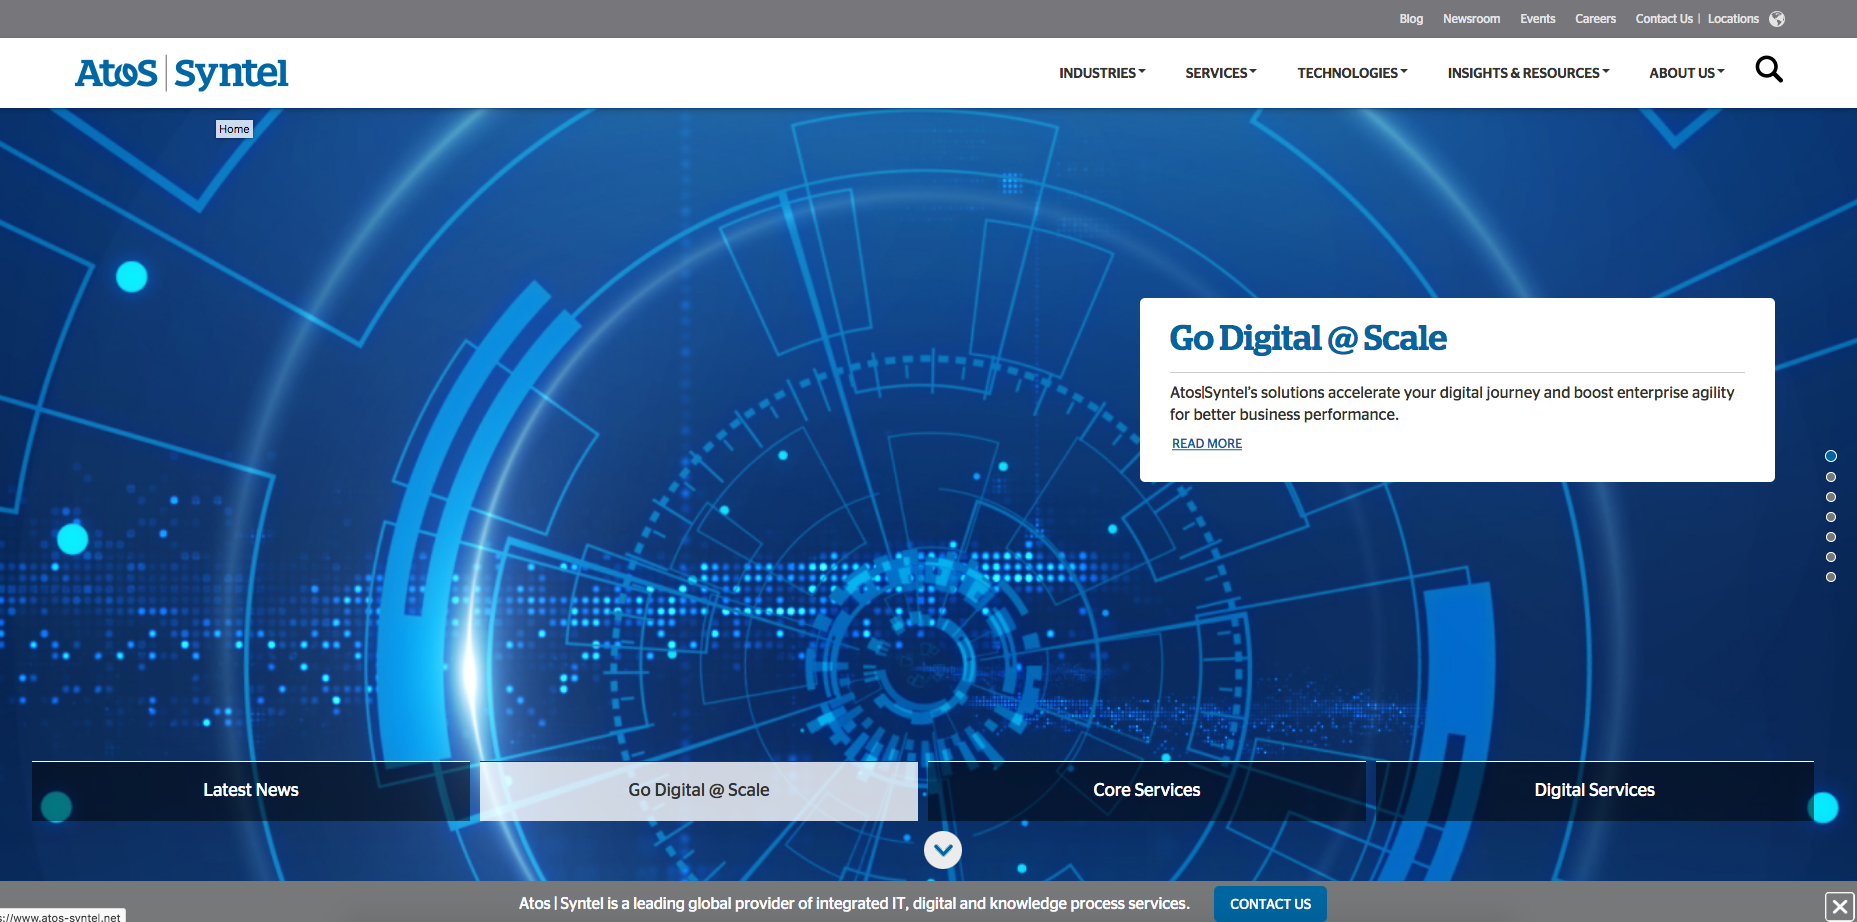
Task: Select the third slide indicator dot
Action: 1831,497
